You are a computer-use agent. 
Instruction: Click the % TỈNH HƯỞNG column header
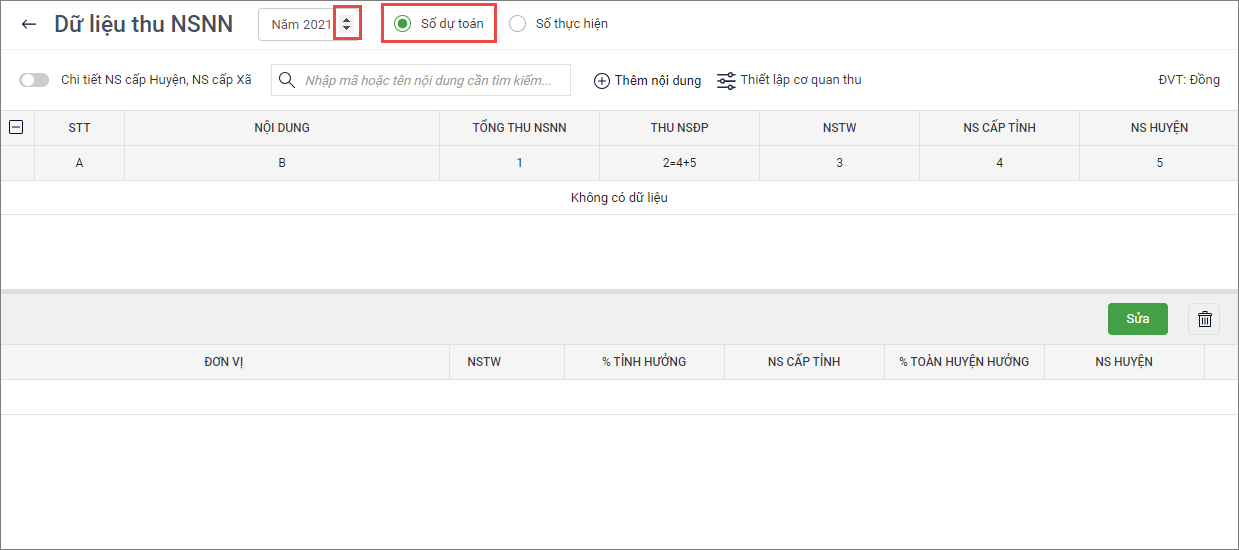point(644,361)
